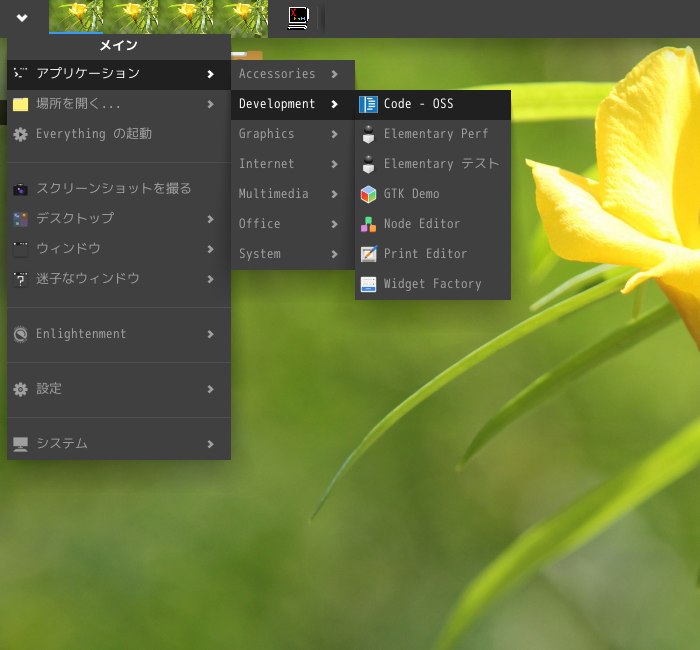Open GTK Demo entry
The height and width of the screenshot is (650, 700).
pyautogui.click(x=433, y=194)
